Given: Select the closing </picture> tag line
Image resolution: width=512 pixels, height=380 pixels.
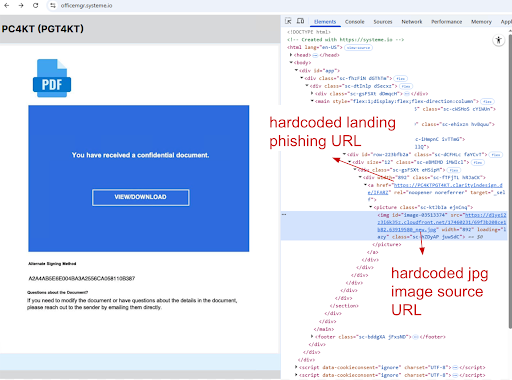Looking at the screenshot, I should [x=387, y=244].
